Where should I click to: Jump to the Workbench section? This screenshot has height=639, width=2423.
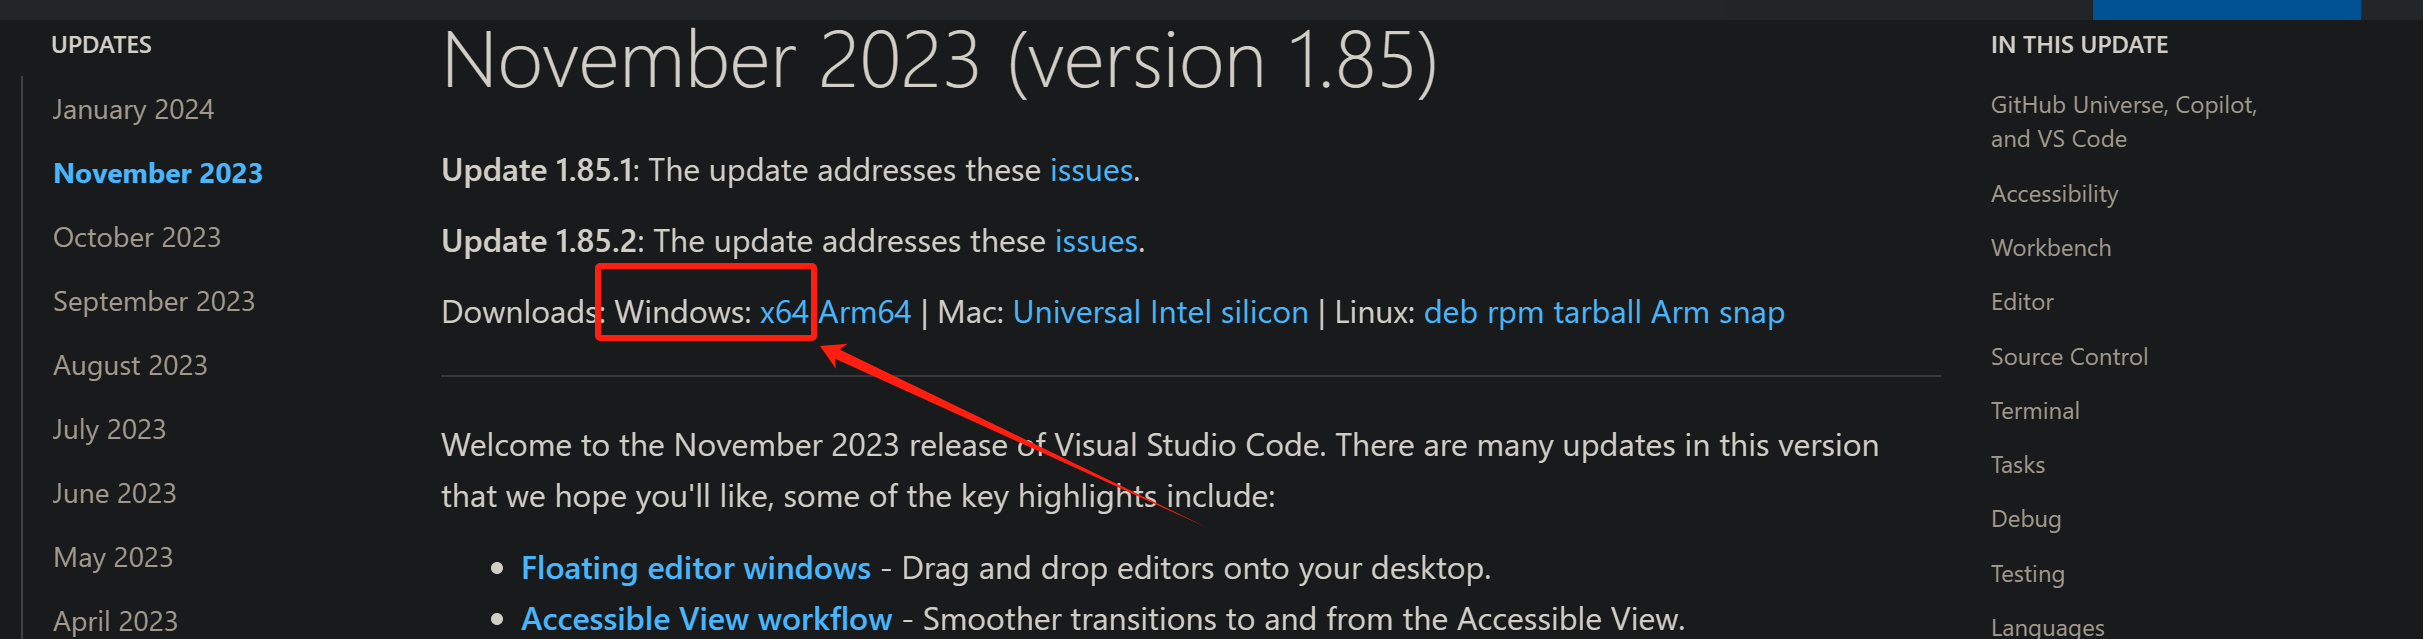pyautogui.click(x=2051, y=248)
